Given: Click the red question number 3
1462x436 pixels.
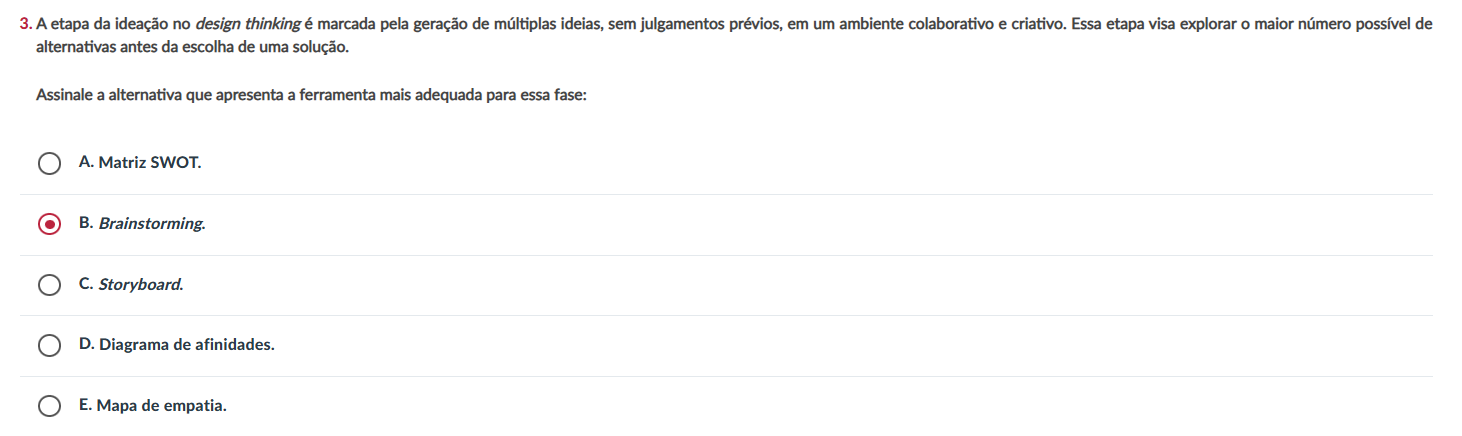Looking at the screenshot, I should pyautogui.click(x=25, y=24).
